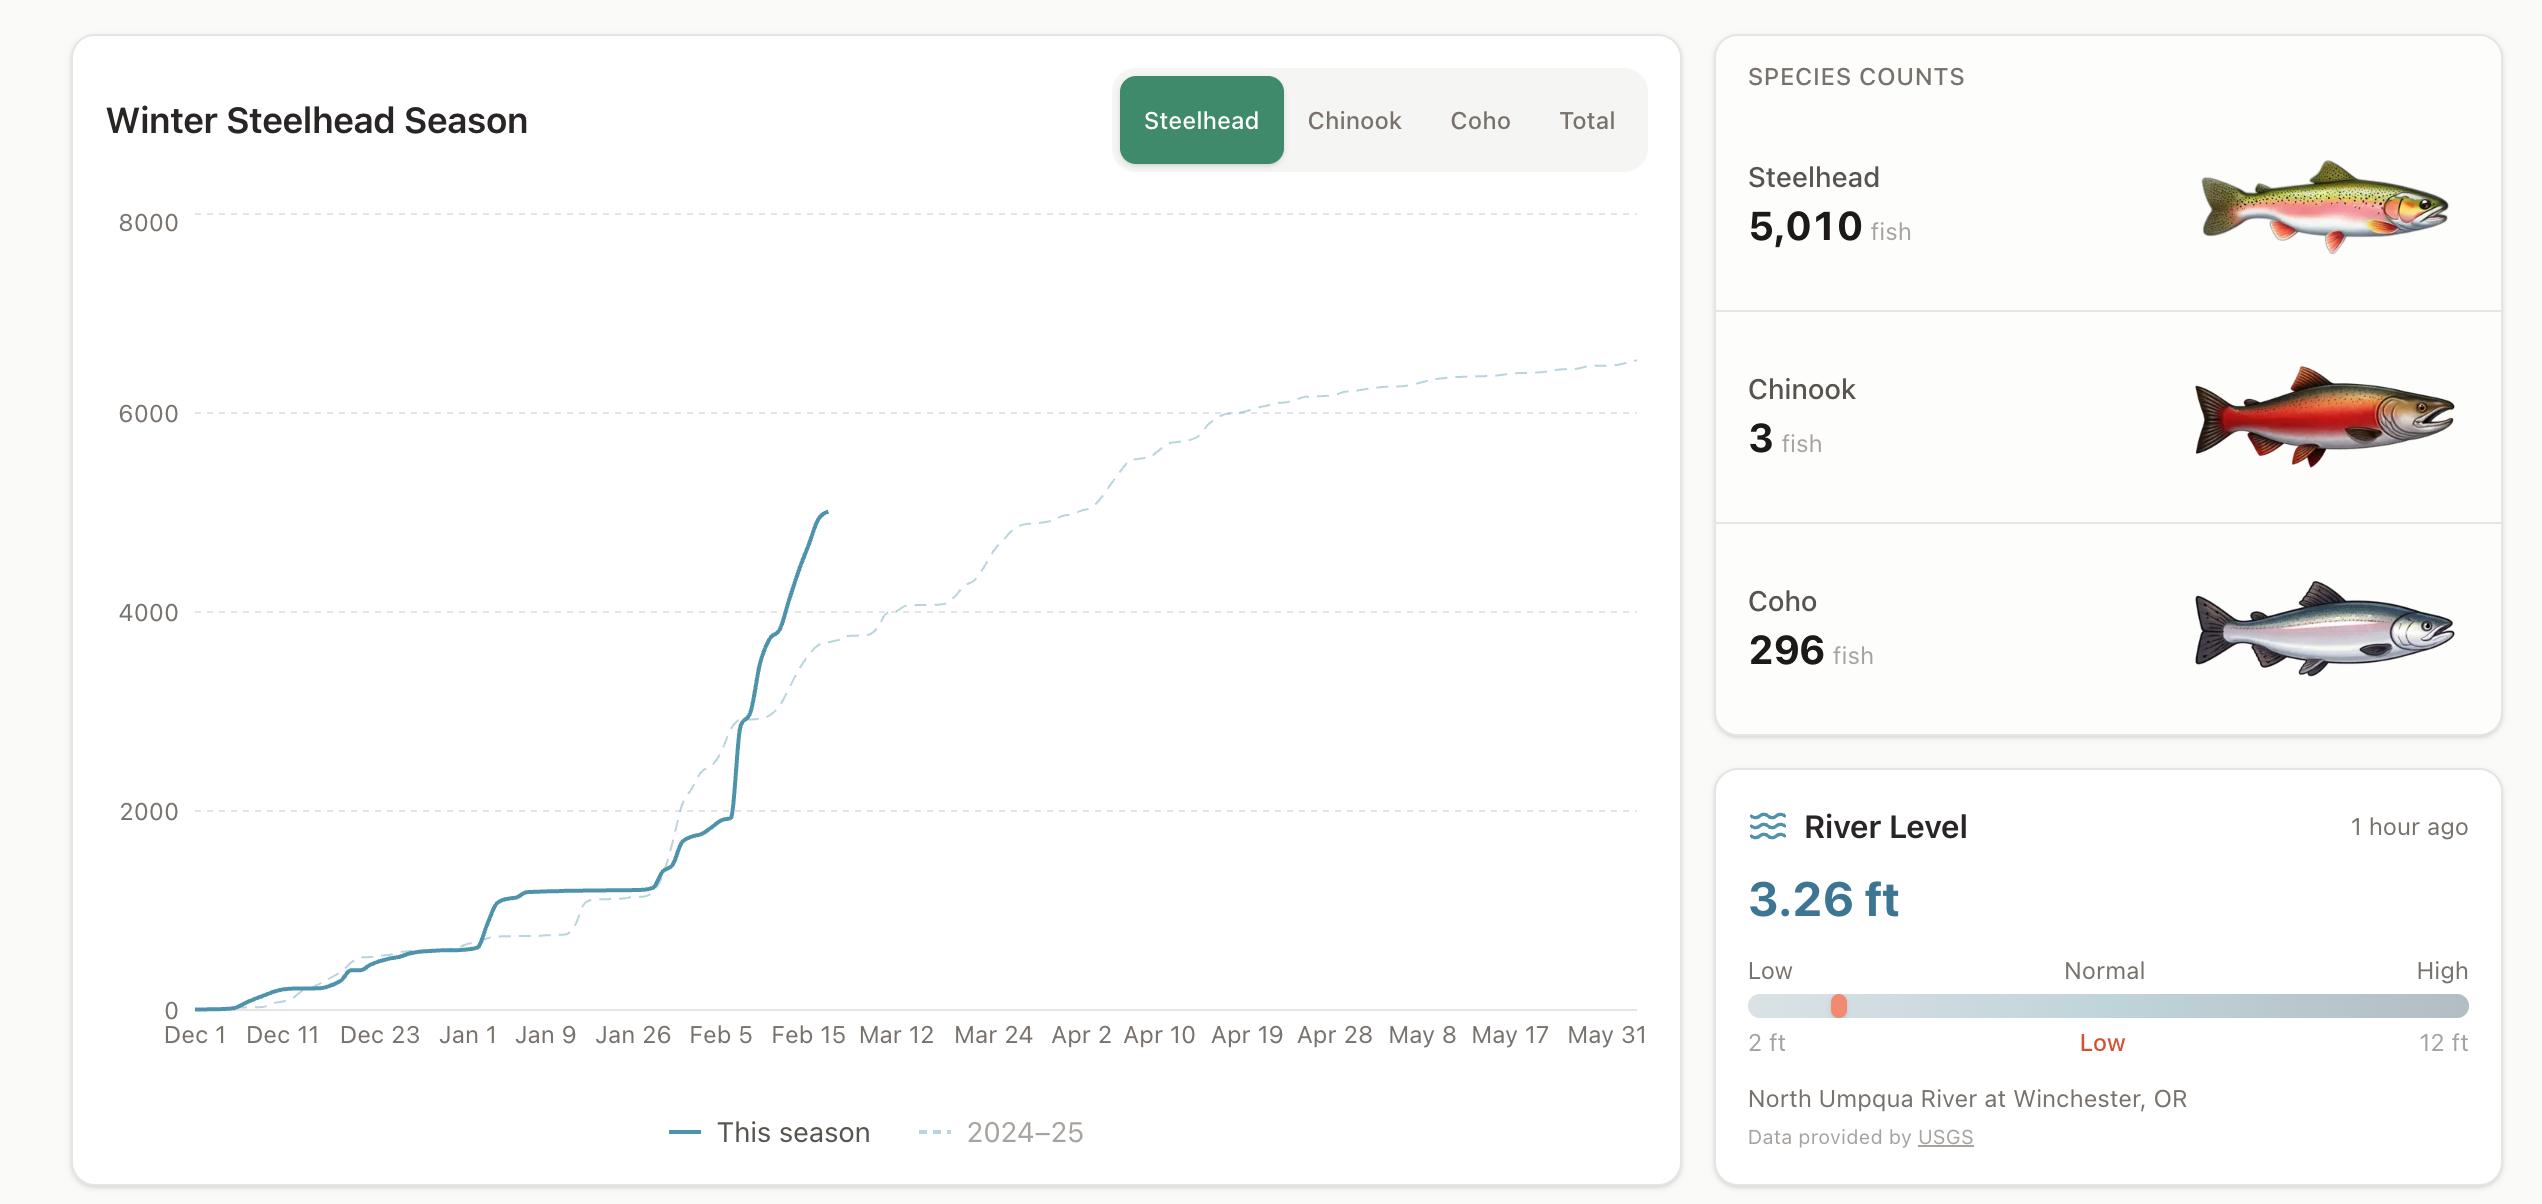Select the Steelhead segment button
This screenshot has height=1204, width=2542.
tap(1201, 120)
